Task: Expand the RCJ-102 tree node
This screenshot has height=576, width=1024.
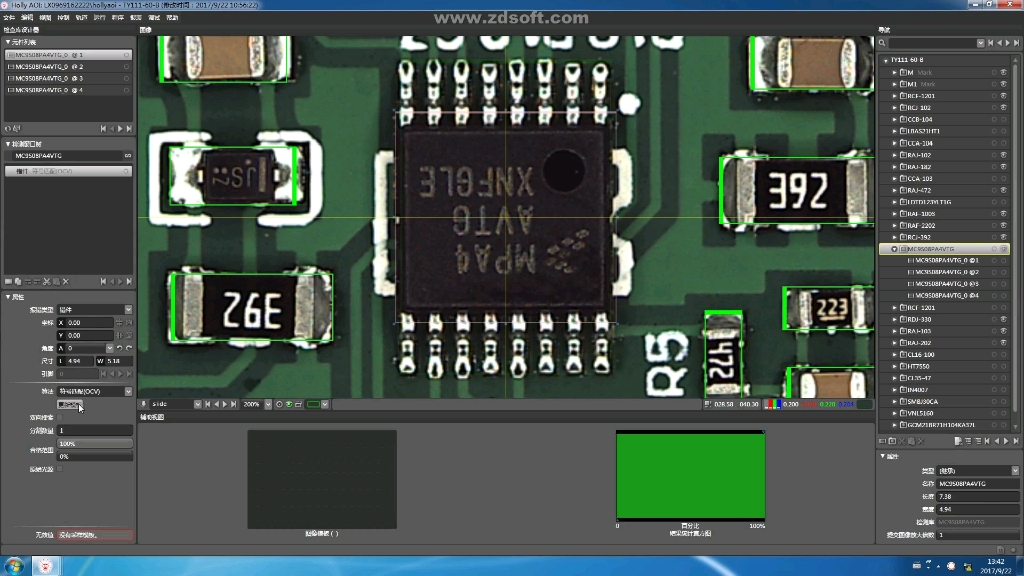Action: 895,108
